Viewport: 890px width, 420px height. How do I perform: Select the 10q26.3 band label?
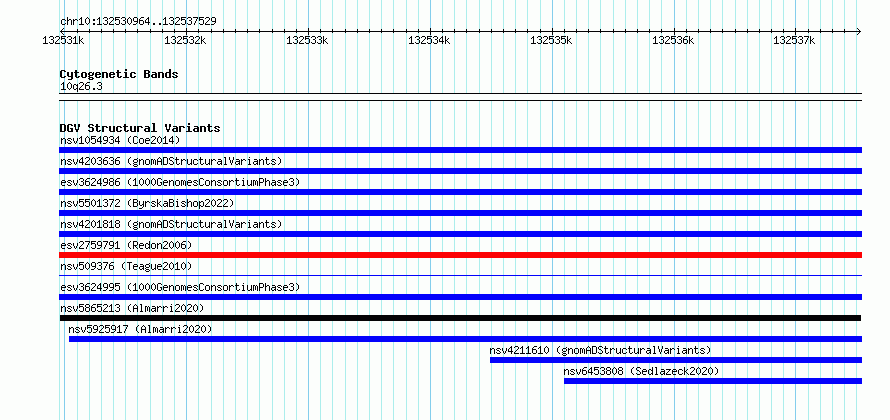[81, 87]
